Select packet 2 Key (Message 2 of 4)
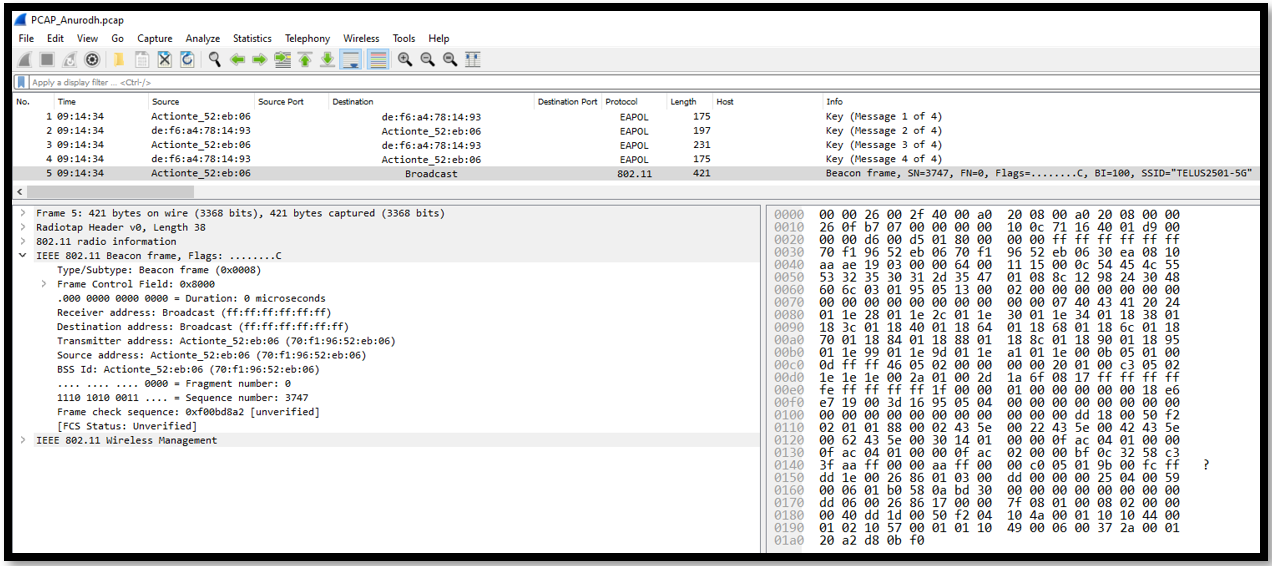This screenshot has width=1272, height=566. pyautogui.click(x=637, y=131)
